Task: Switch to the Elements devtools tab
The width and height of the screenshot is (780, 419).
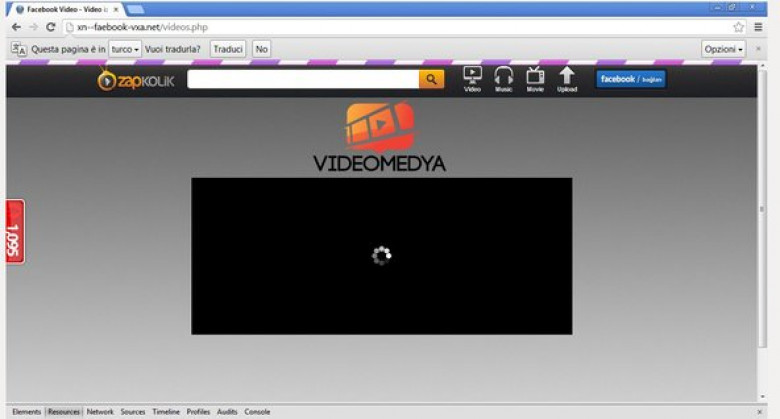Action: (26, 412)
